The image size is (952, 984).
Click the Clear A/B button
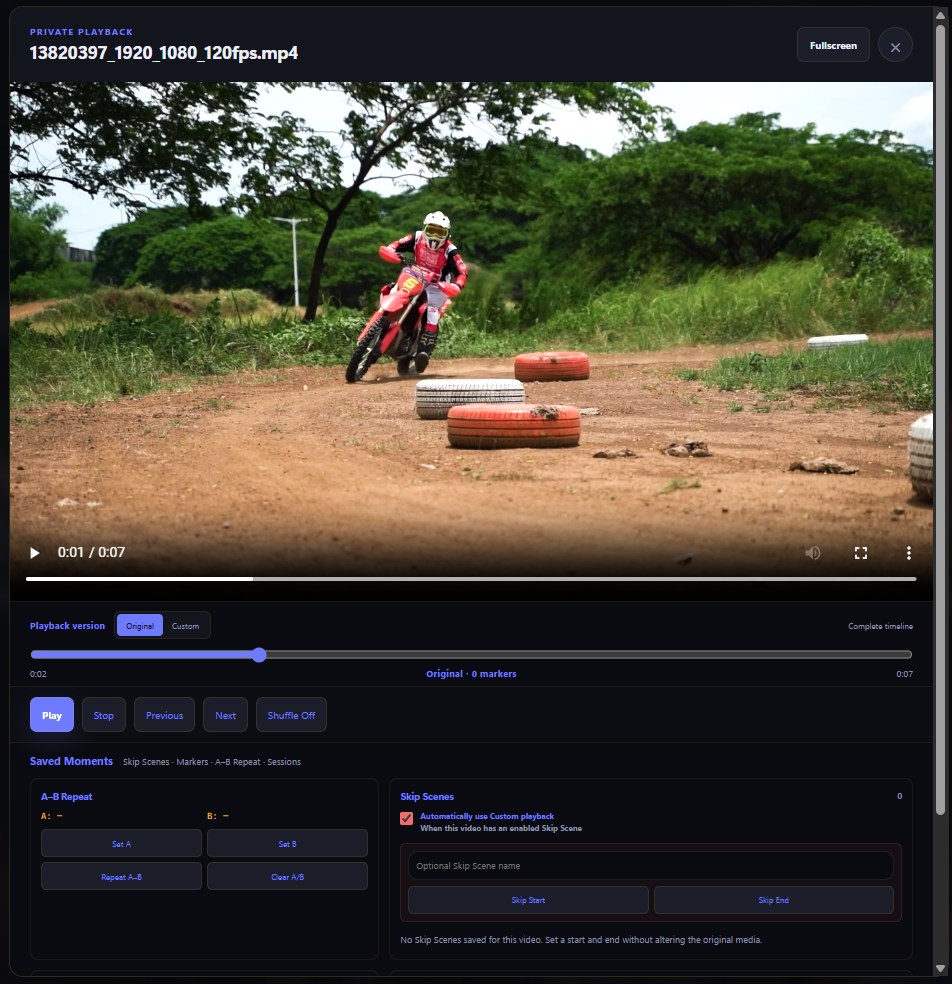click(287, 877)
